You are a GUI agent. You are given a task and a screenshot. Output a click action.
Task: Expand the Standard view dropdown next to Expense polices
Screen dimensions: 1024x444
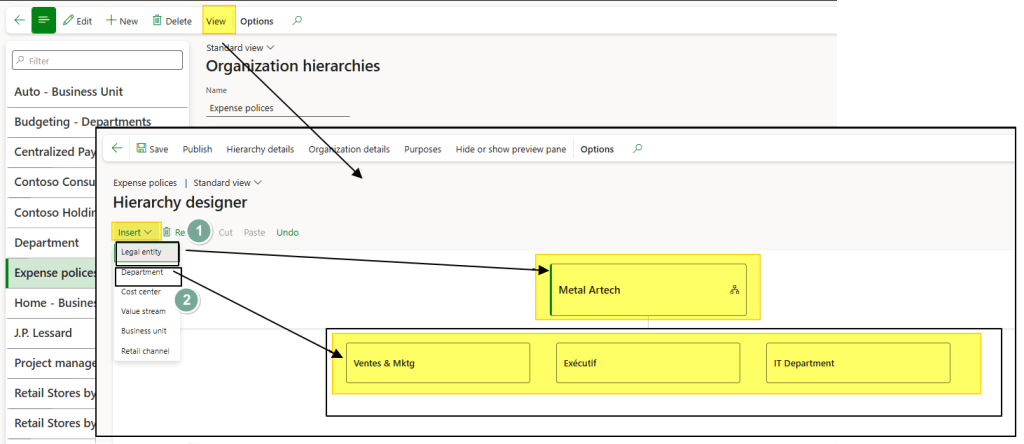[229, 183]
